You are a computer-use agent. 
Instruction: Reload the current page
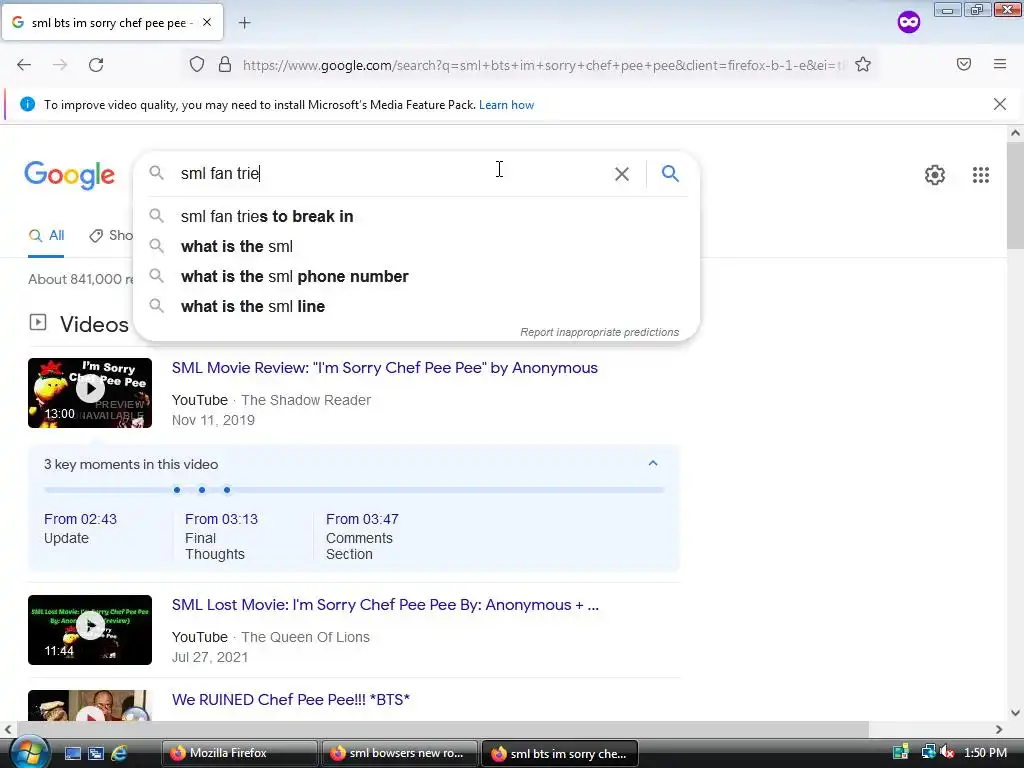pyautogui.click(x=96, y=65)
